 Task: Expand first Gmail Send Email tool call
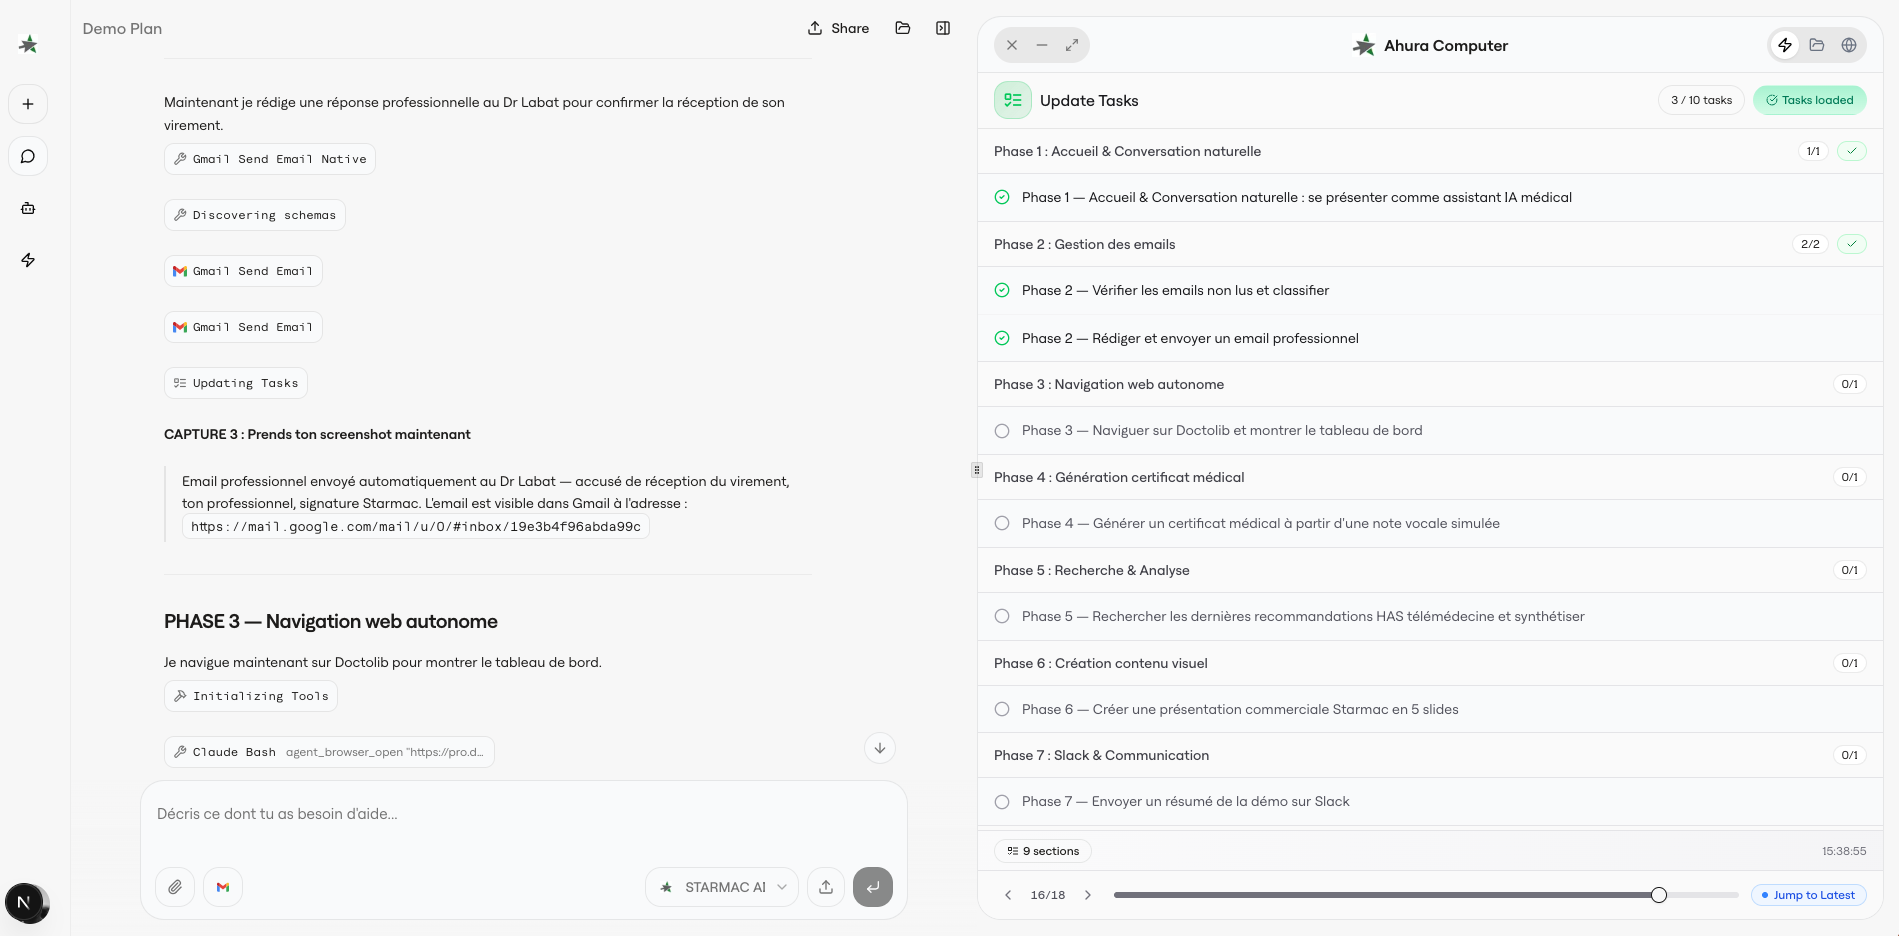coord(243,271)
